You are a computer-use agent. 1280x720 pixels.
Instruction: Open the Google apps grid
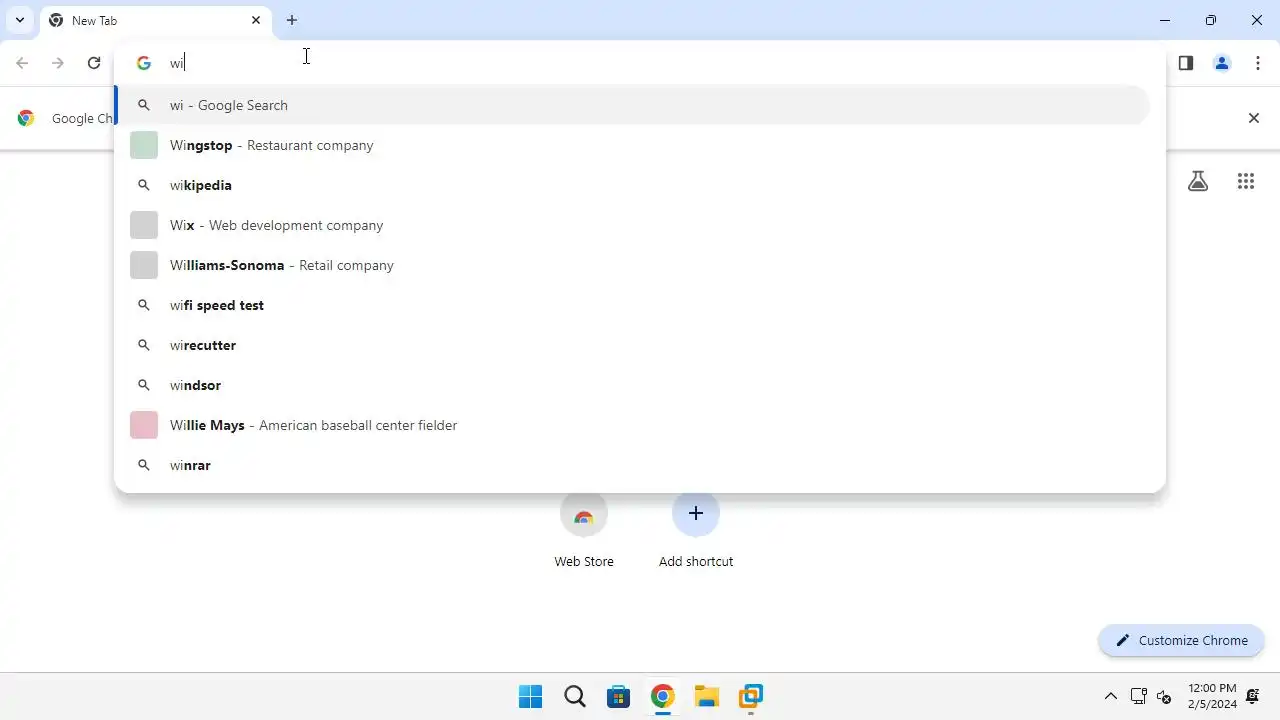[x=1246, y=181]
